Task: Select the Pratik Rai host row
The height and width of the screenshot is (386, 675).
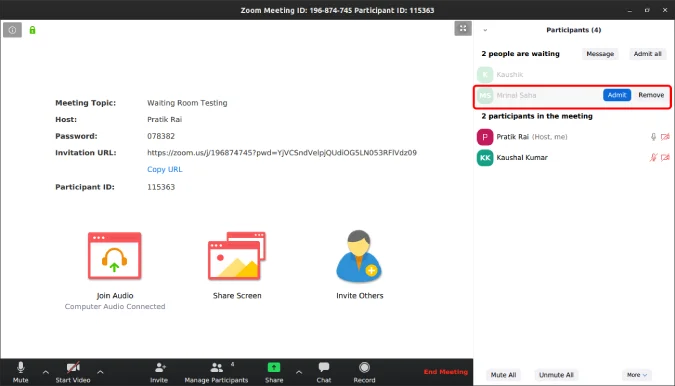Action: [x=573, y=137]
